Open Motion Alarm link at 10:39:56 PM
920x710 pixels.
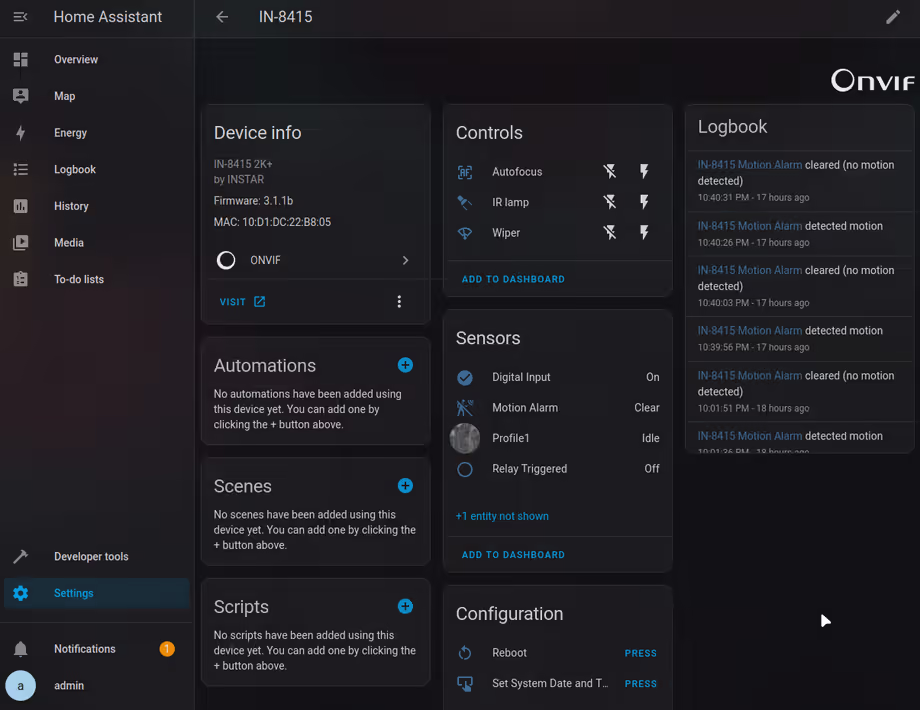pyautogui.click(x=749, y=331)
